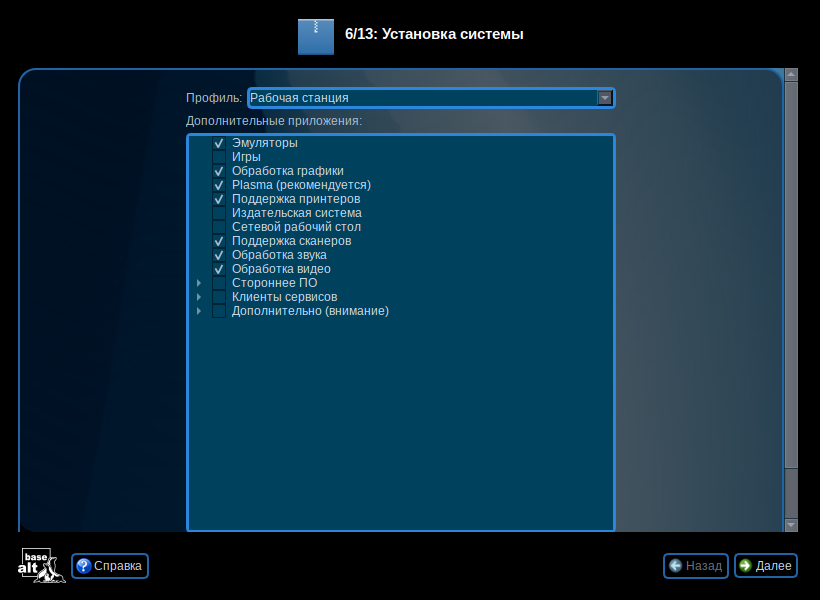Select the Поддержка сканеров list entry
This screenshot has height=600, width=820.
(291, 241)
